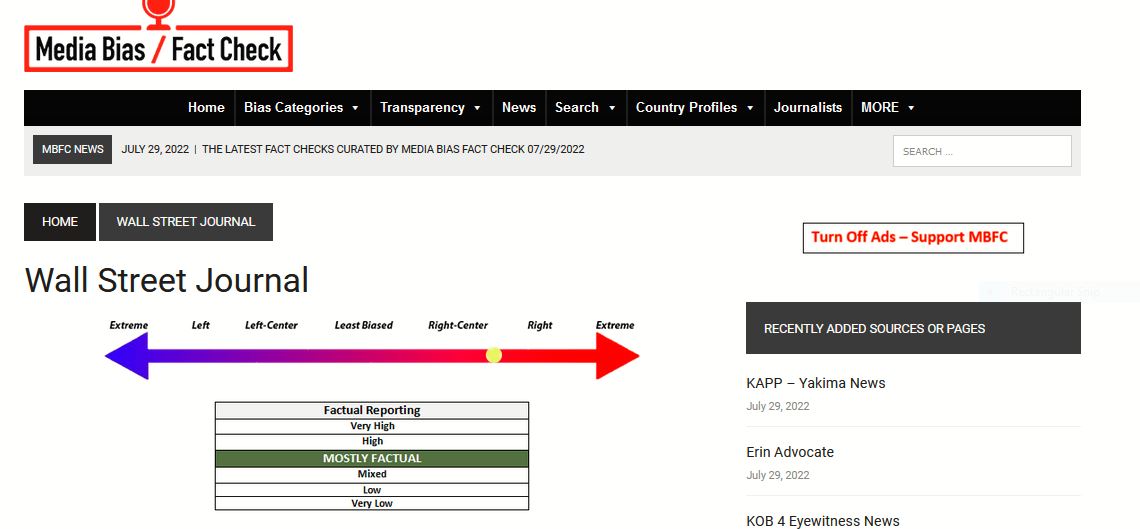1140x529 pixels.
Task: Click the HOME breadcrumb button
Action: click(60, 222)
